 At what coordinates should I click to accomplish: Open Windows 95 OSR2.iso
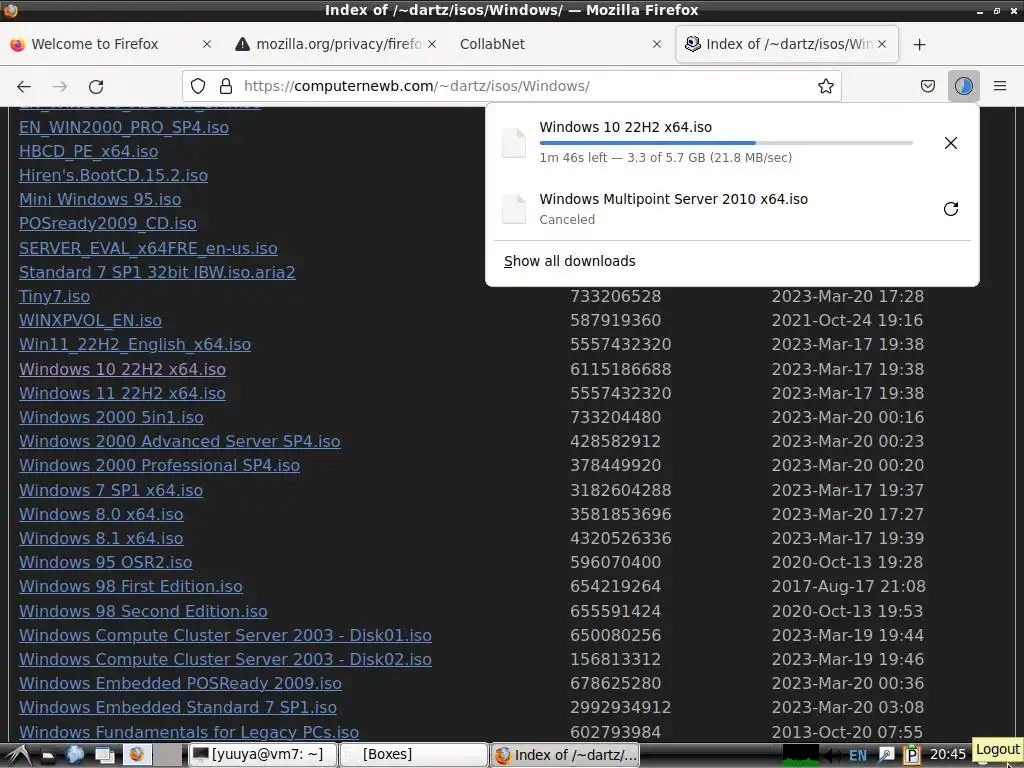pyautogui.click(x=106, y=562)
